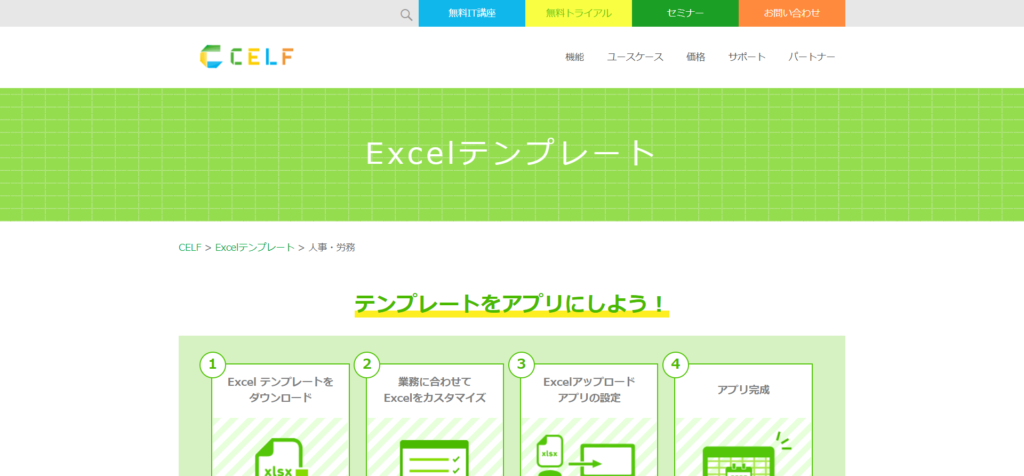Click the テンプレートをアプリにしよう！ heading
This screenshot has height=476, width=1024.
tap(511, 304)
